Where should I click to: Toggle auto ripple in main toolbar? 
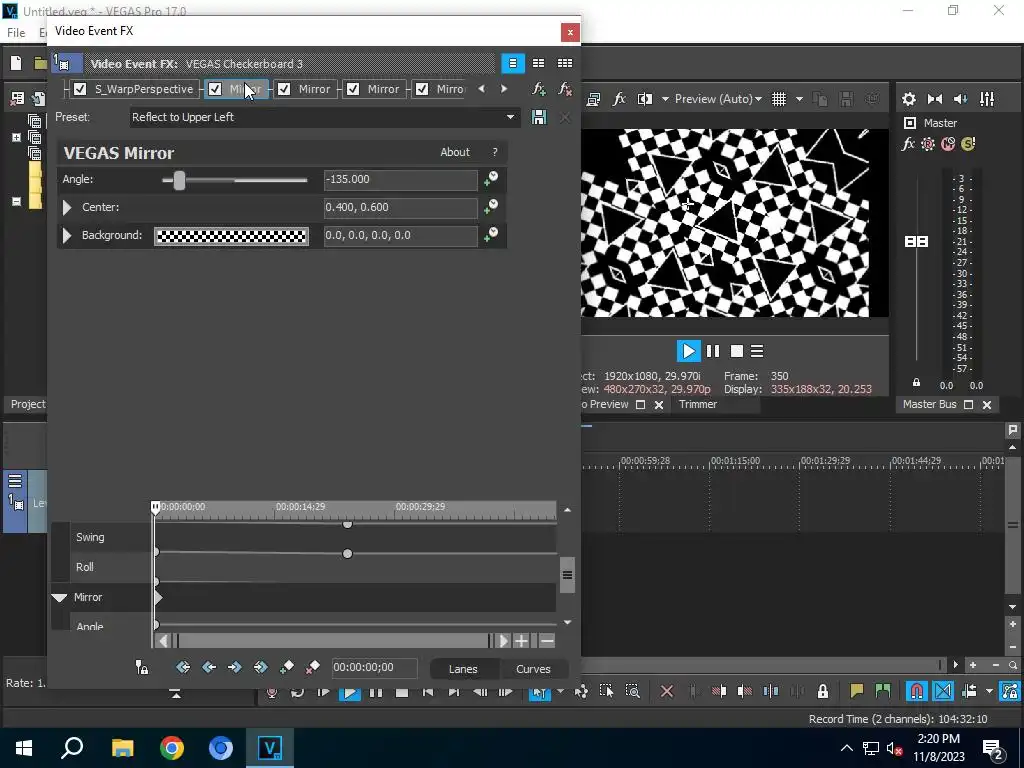(x=969, y=692)
